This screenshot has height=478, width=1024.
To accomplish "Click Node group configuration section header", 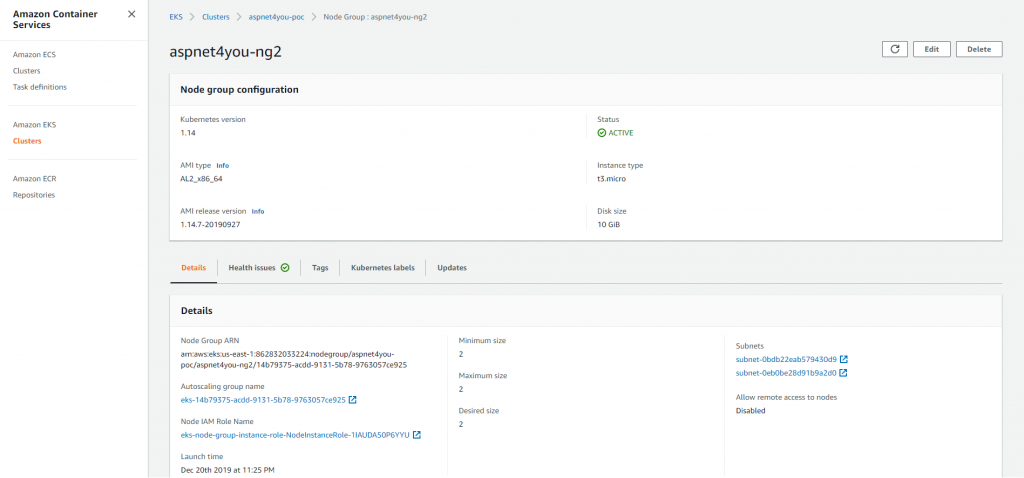I will click(240, 89).
